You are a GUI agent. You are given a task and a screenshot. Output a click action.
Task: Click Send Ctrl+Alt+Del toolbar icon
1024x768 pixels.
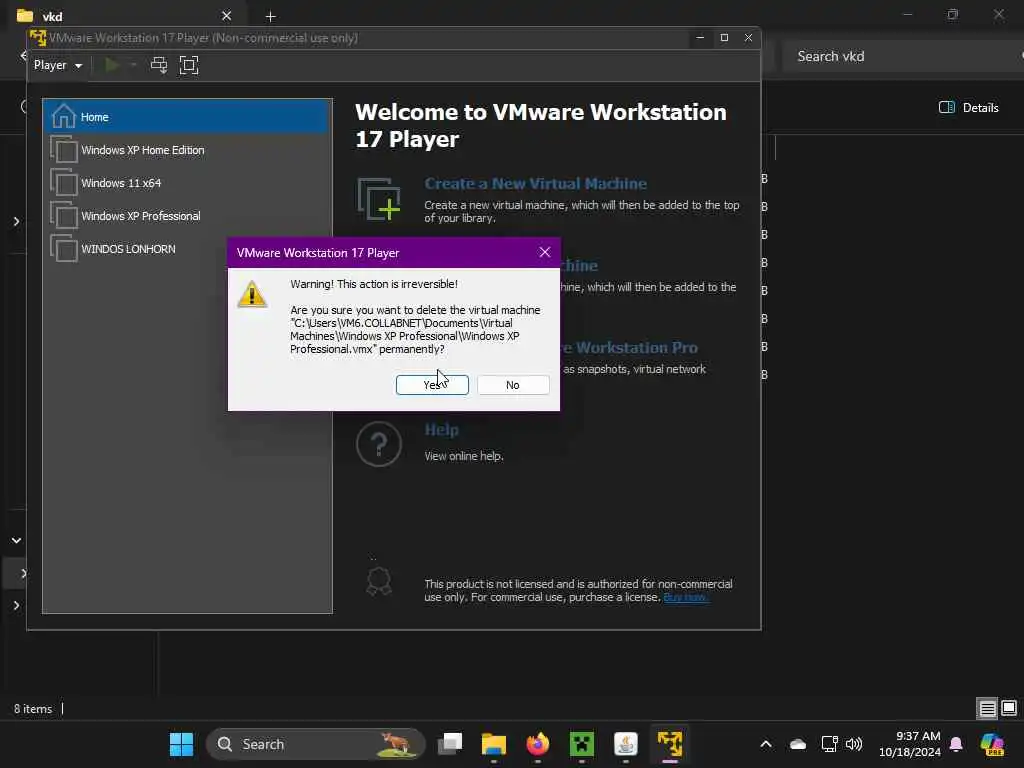pyautogui.click(x=159, y=65)
